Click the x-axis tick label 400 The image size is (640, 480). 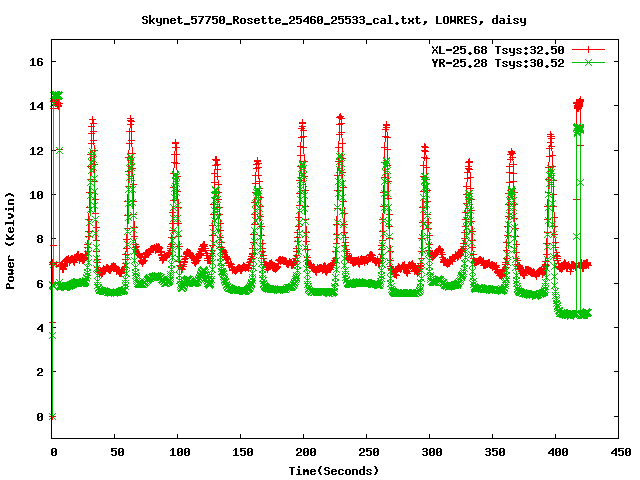point(558,452)
